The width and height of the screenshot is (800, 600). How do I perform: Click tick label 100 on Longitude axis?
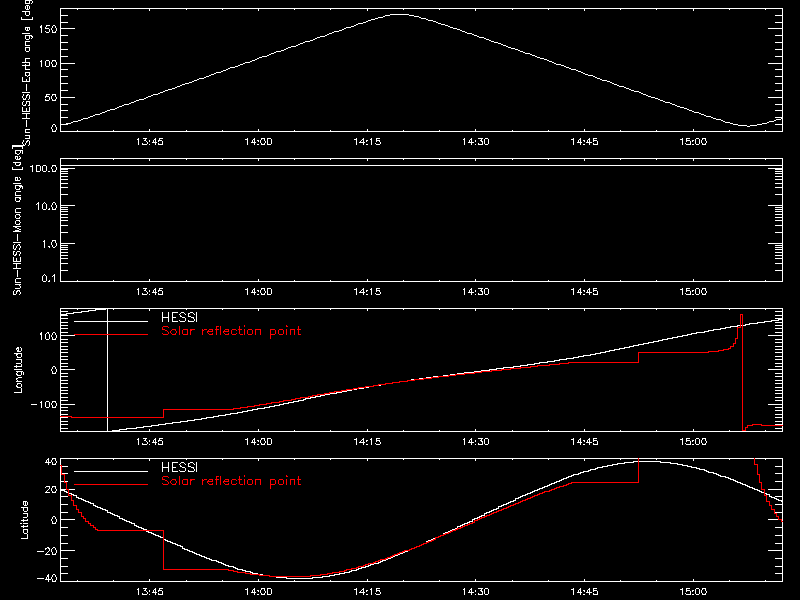pos(48,336)
